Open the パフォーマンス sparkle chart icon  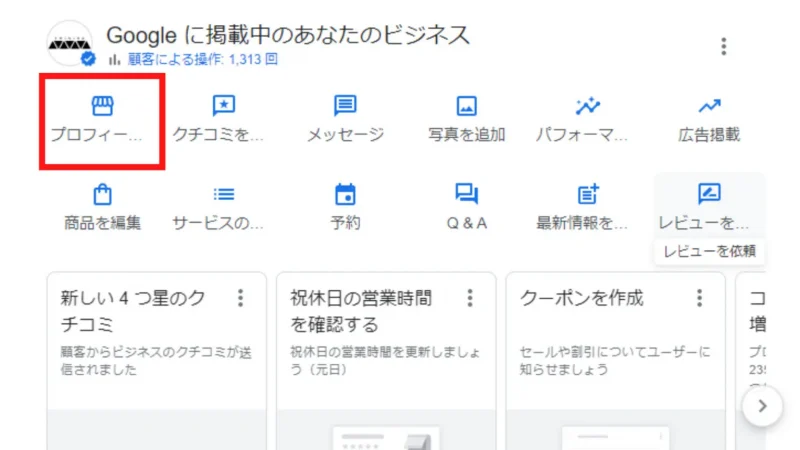pos(587,106)
